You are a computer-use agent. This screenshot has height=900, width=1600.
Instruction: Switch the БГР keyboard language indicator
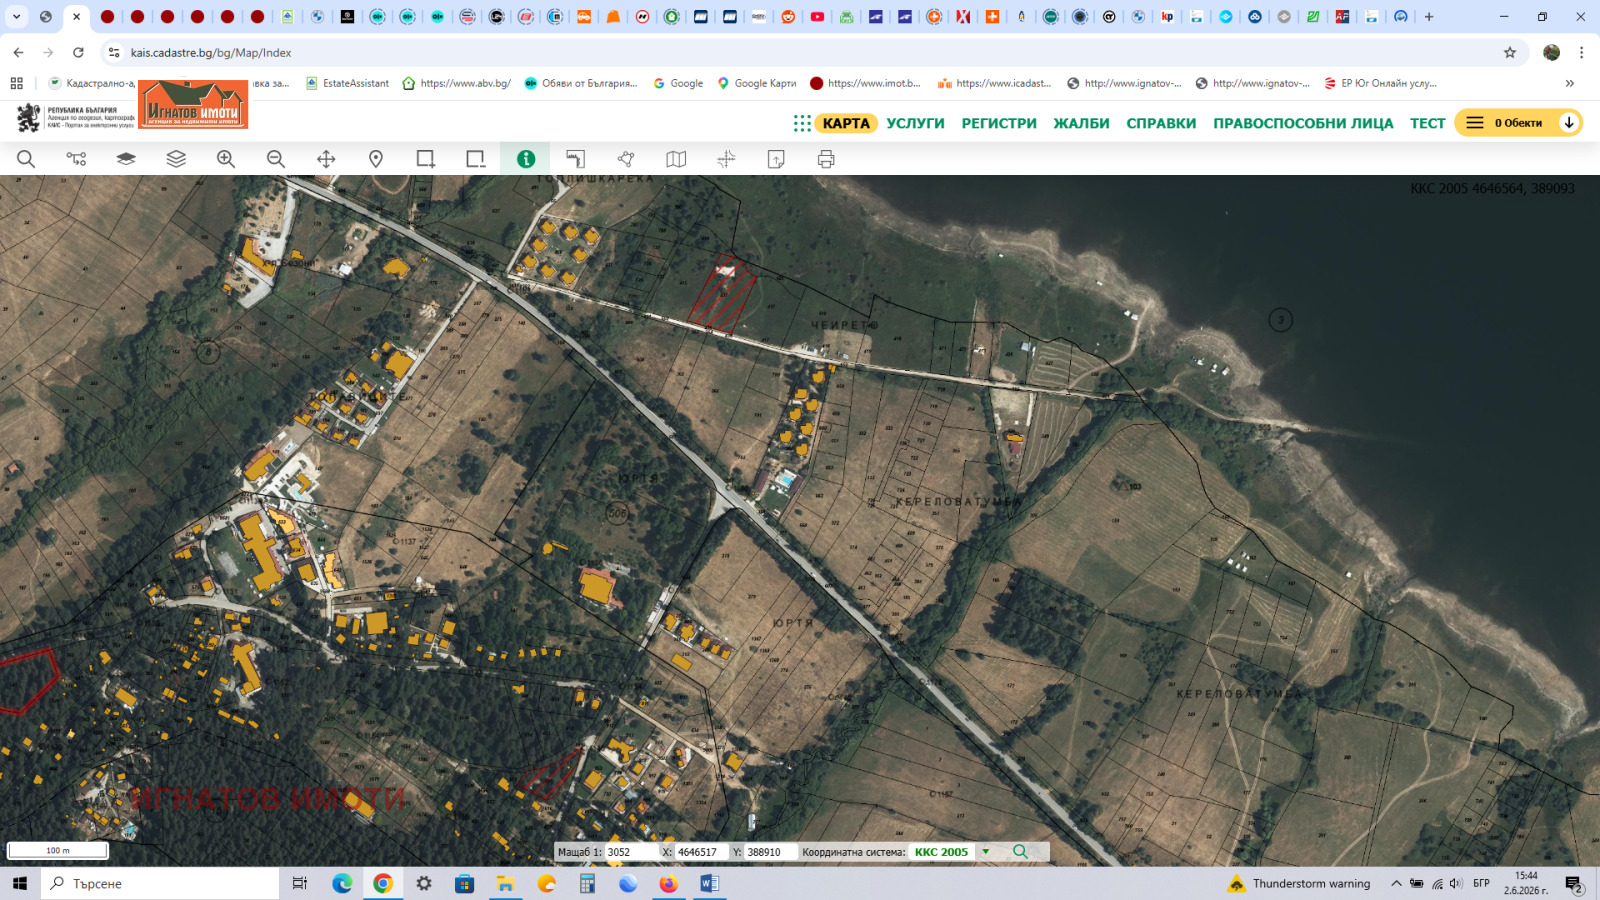[x=1481, y=884]
